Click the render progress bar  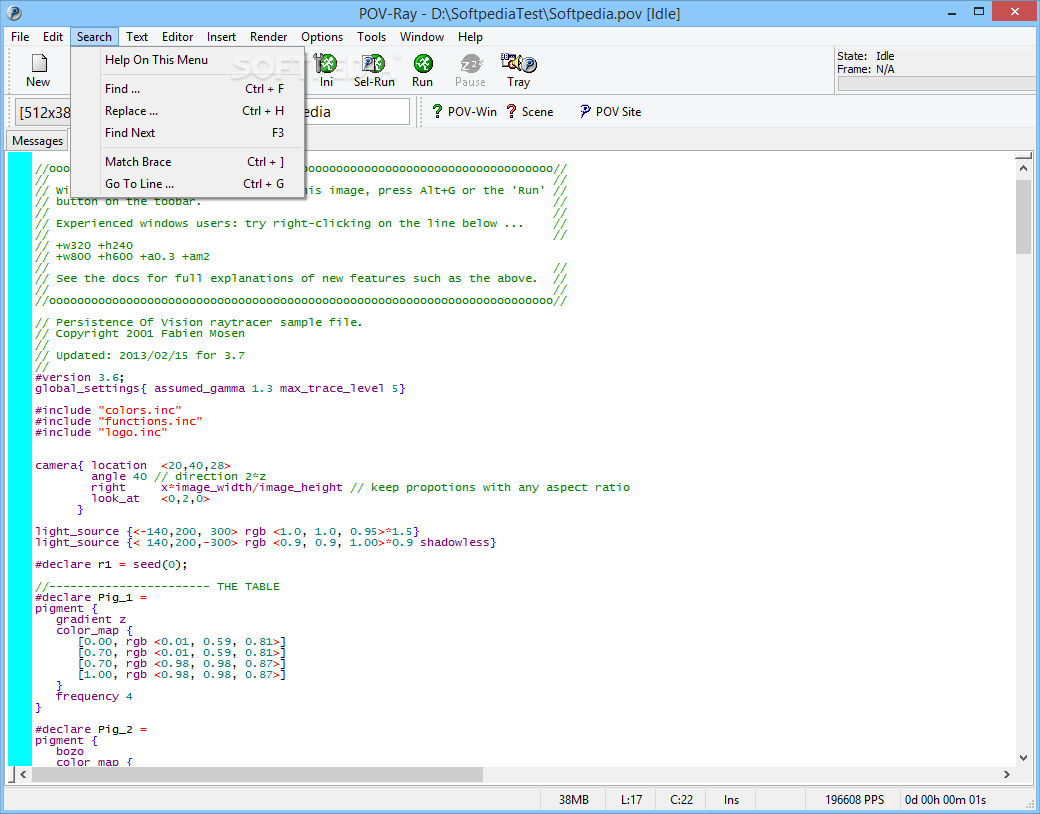click(x=937, y=84)
